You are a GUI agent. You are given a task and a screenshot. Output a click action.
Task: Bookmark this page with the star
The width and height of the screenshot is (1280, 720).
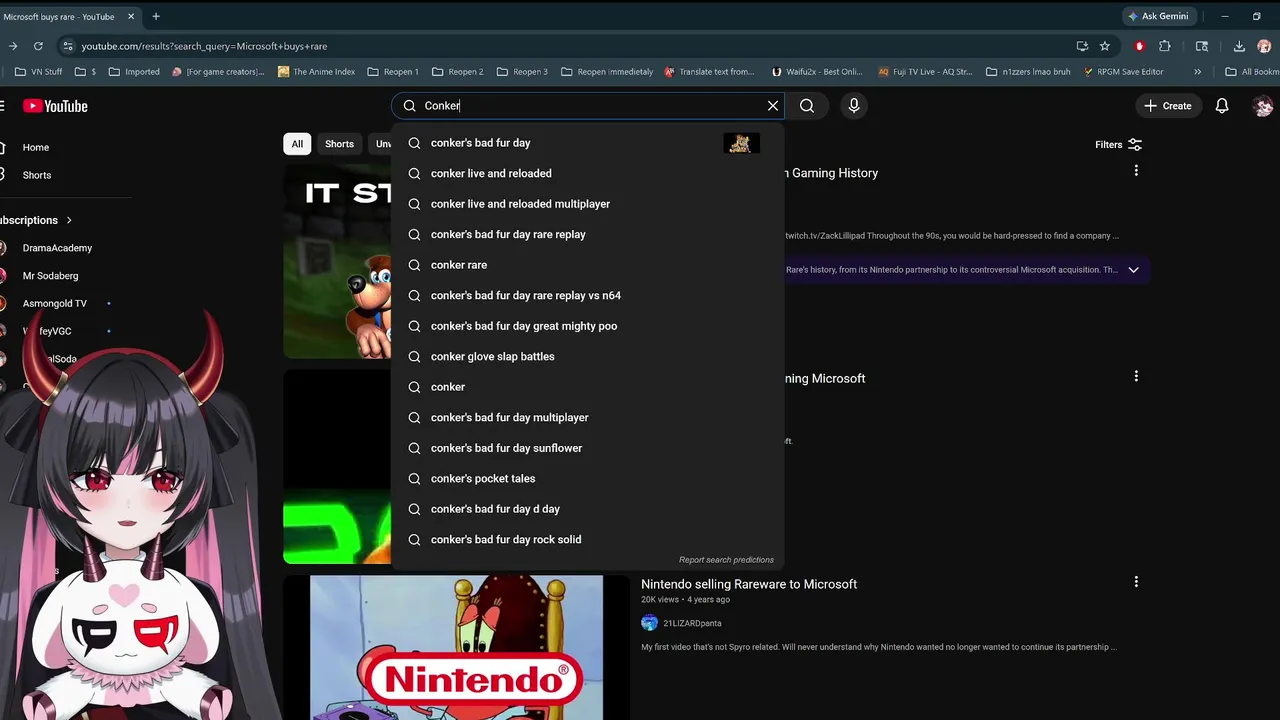pos(1105,46)
